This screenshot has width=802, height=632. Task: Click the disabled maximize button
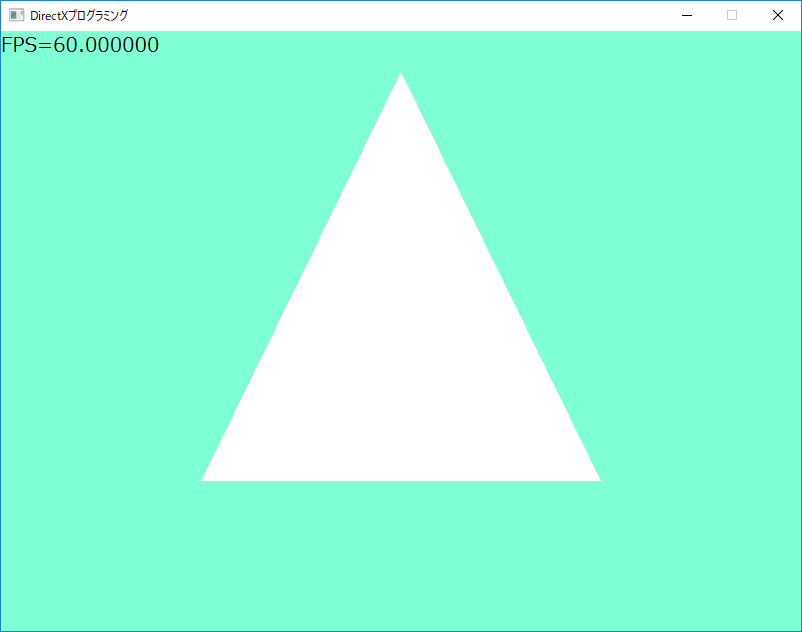pos(732,15)
